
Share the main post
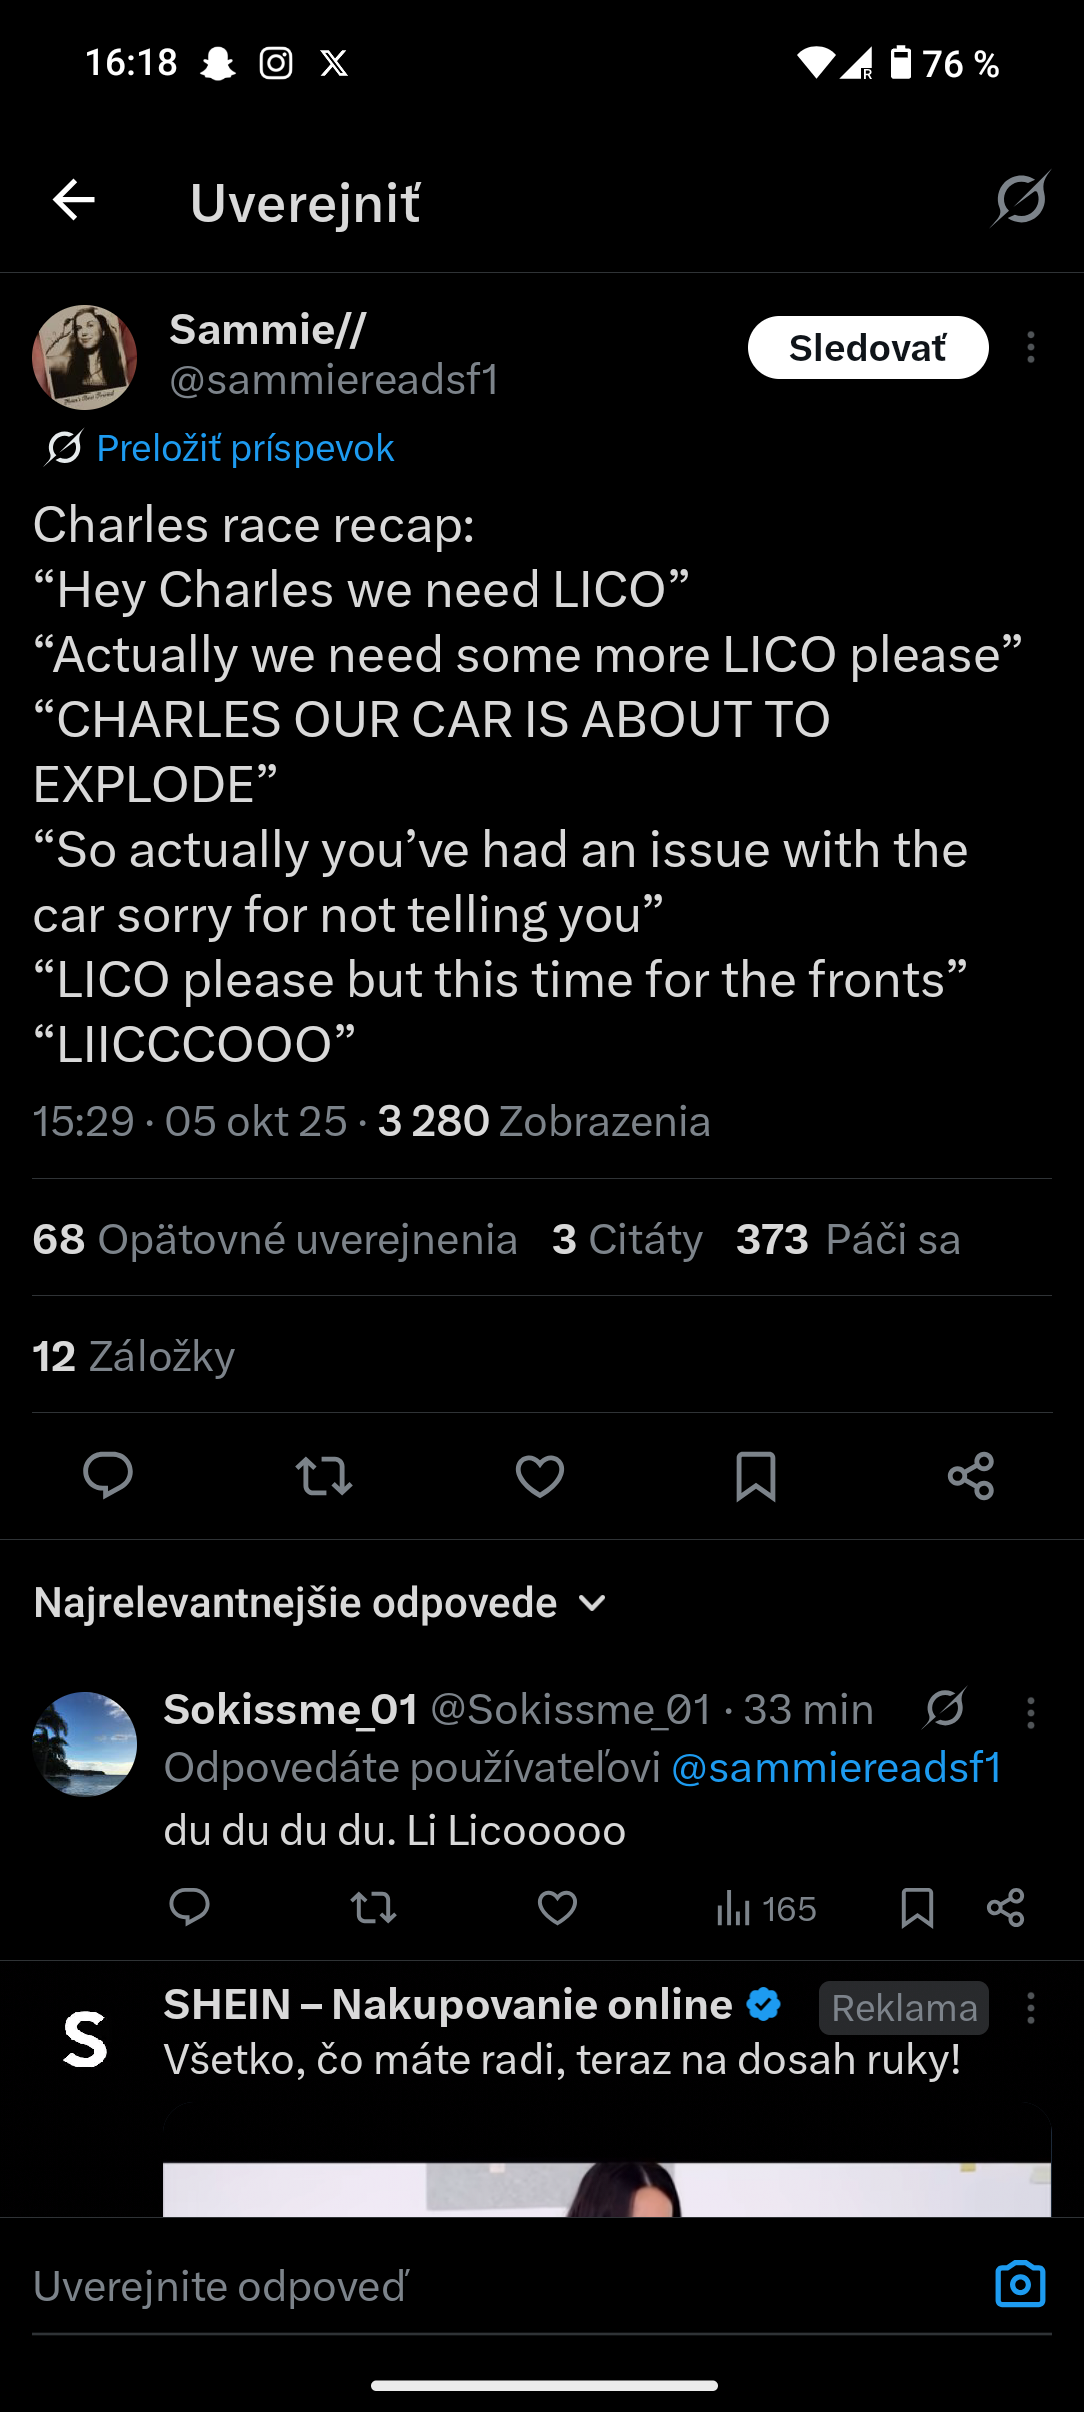(x=971, y=1476)
